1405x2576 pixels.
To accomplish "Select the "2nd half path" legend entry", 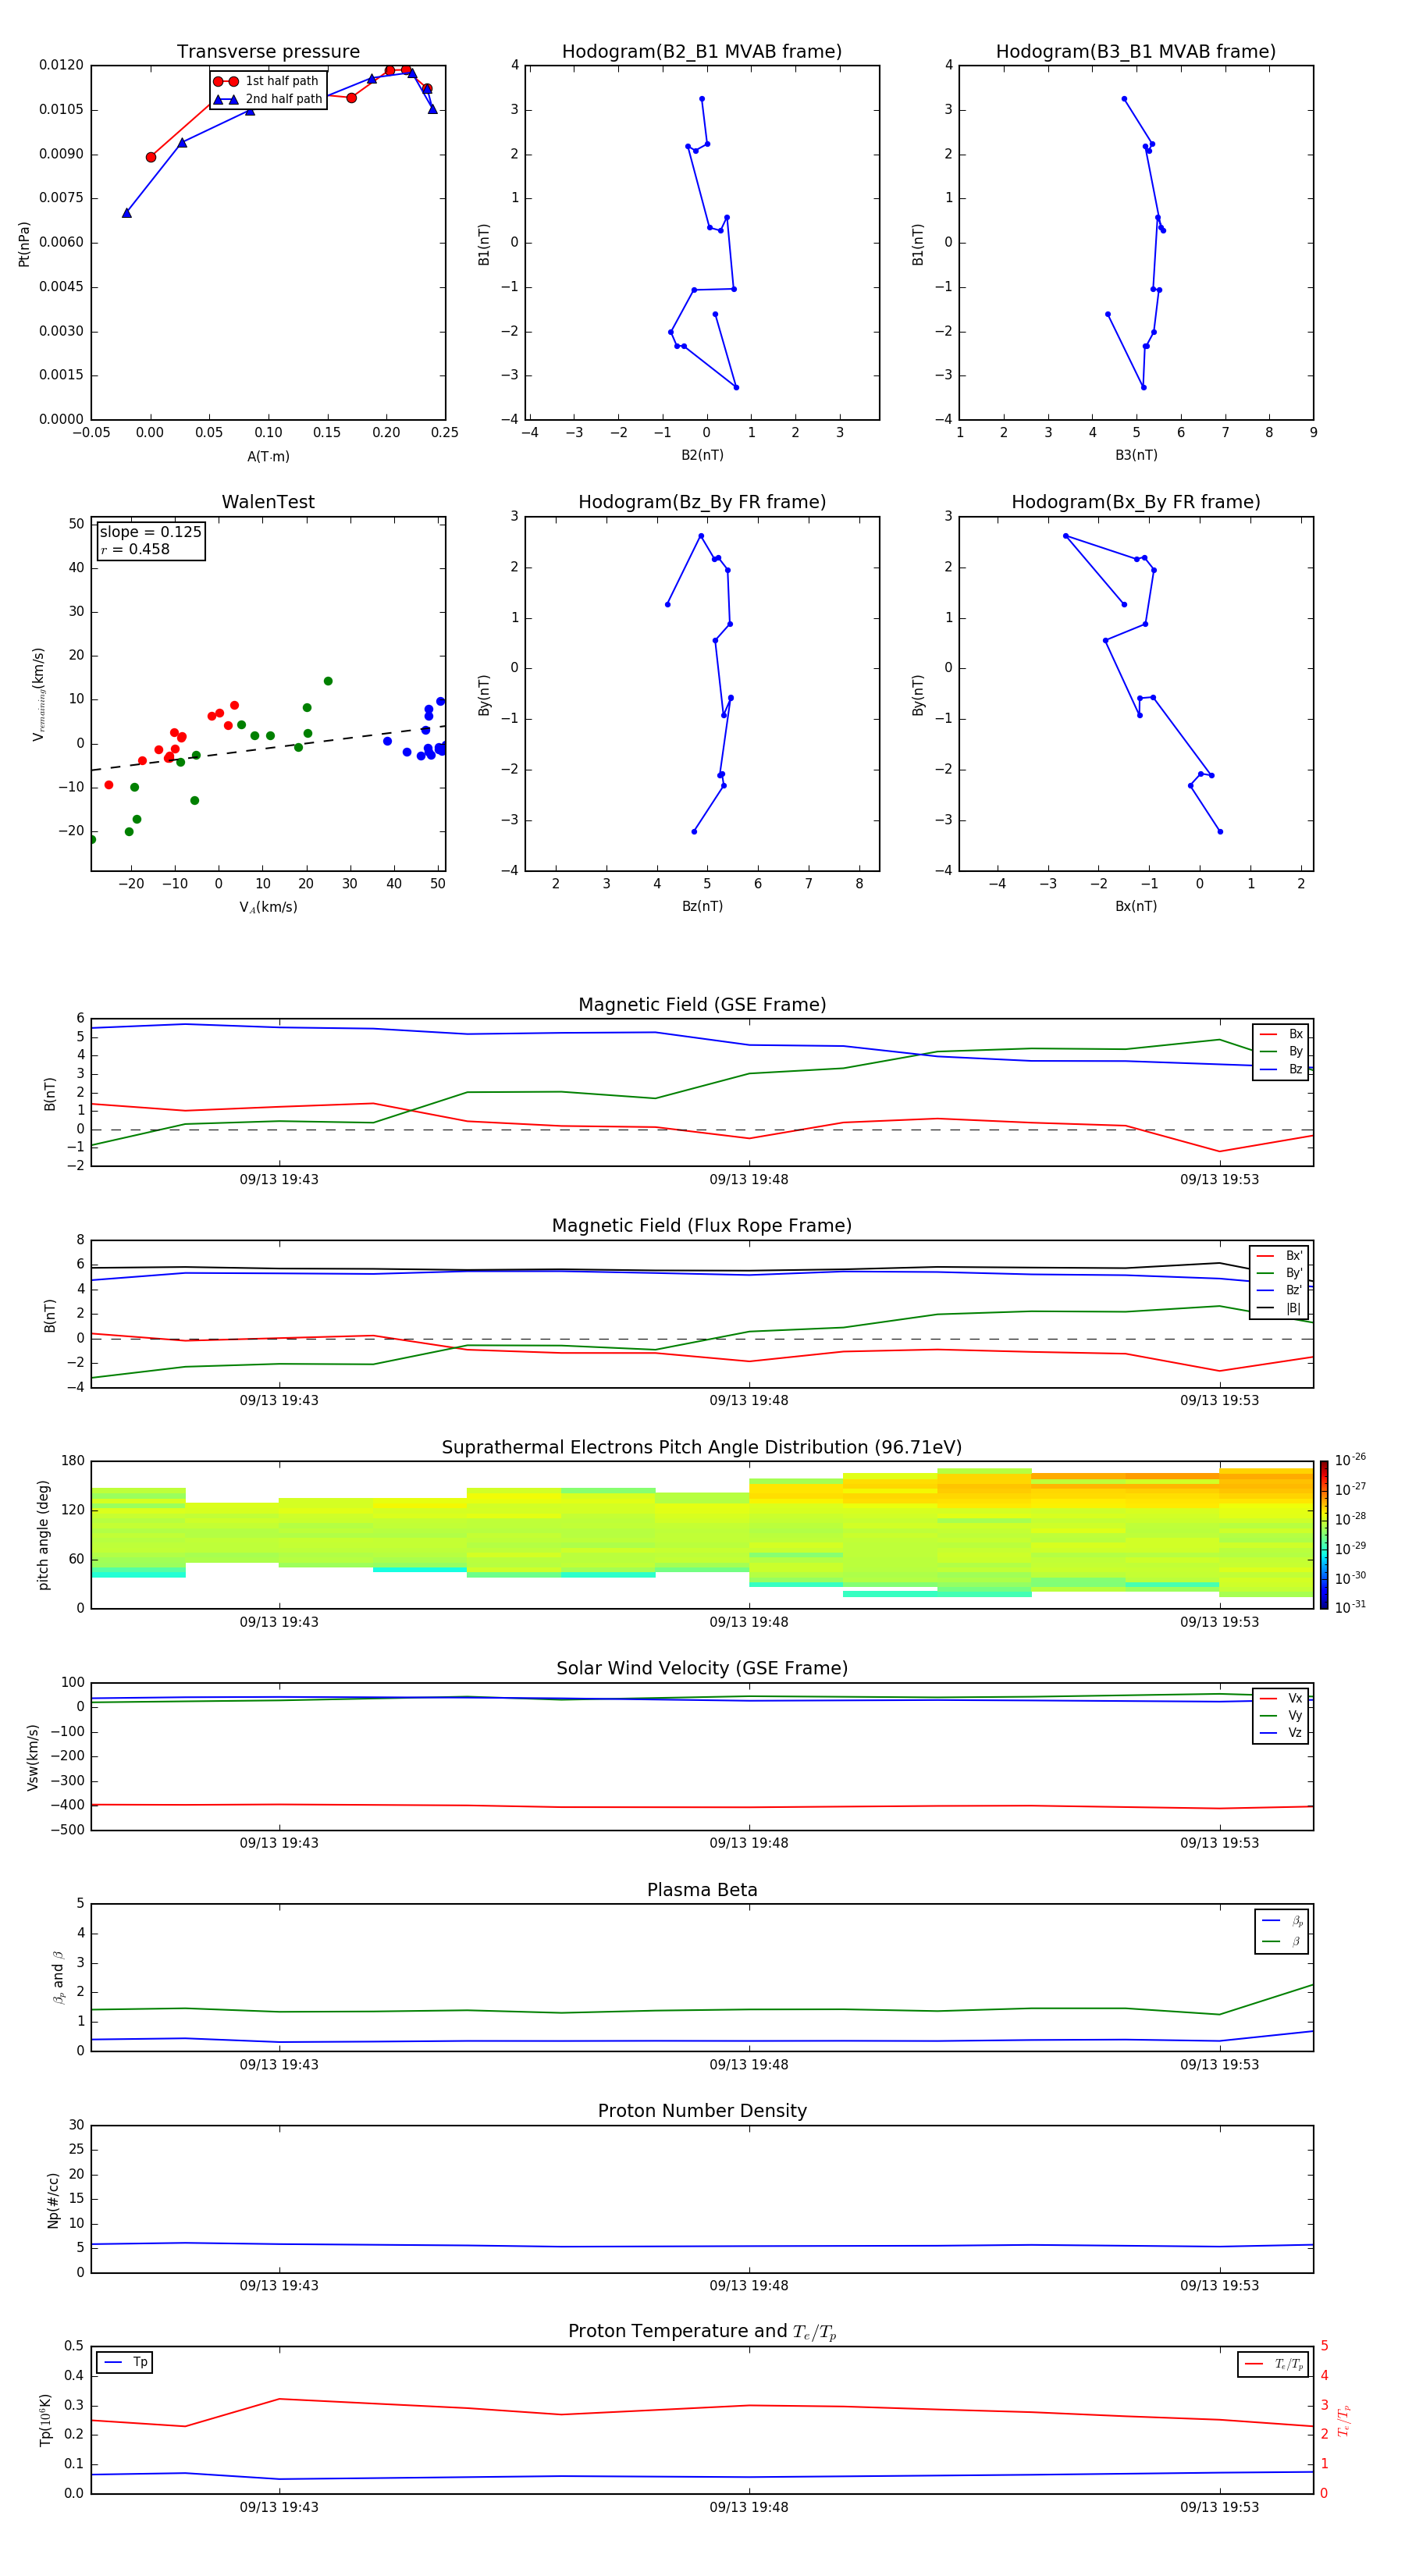I will (x=268, y=99).
